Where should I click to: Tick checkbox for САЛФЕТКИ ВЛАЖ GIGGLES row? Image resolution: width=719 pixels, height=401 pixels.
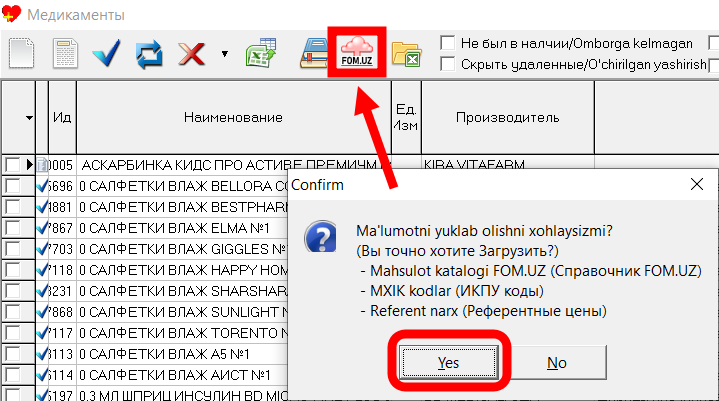tap(13, 249)
